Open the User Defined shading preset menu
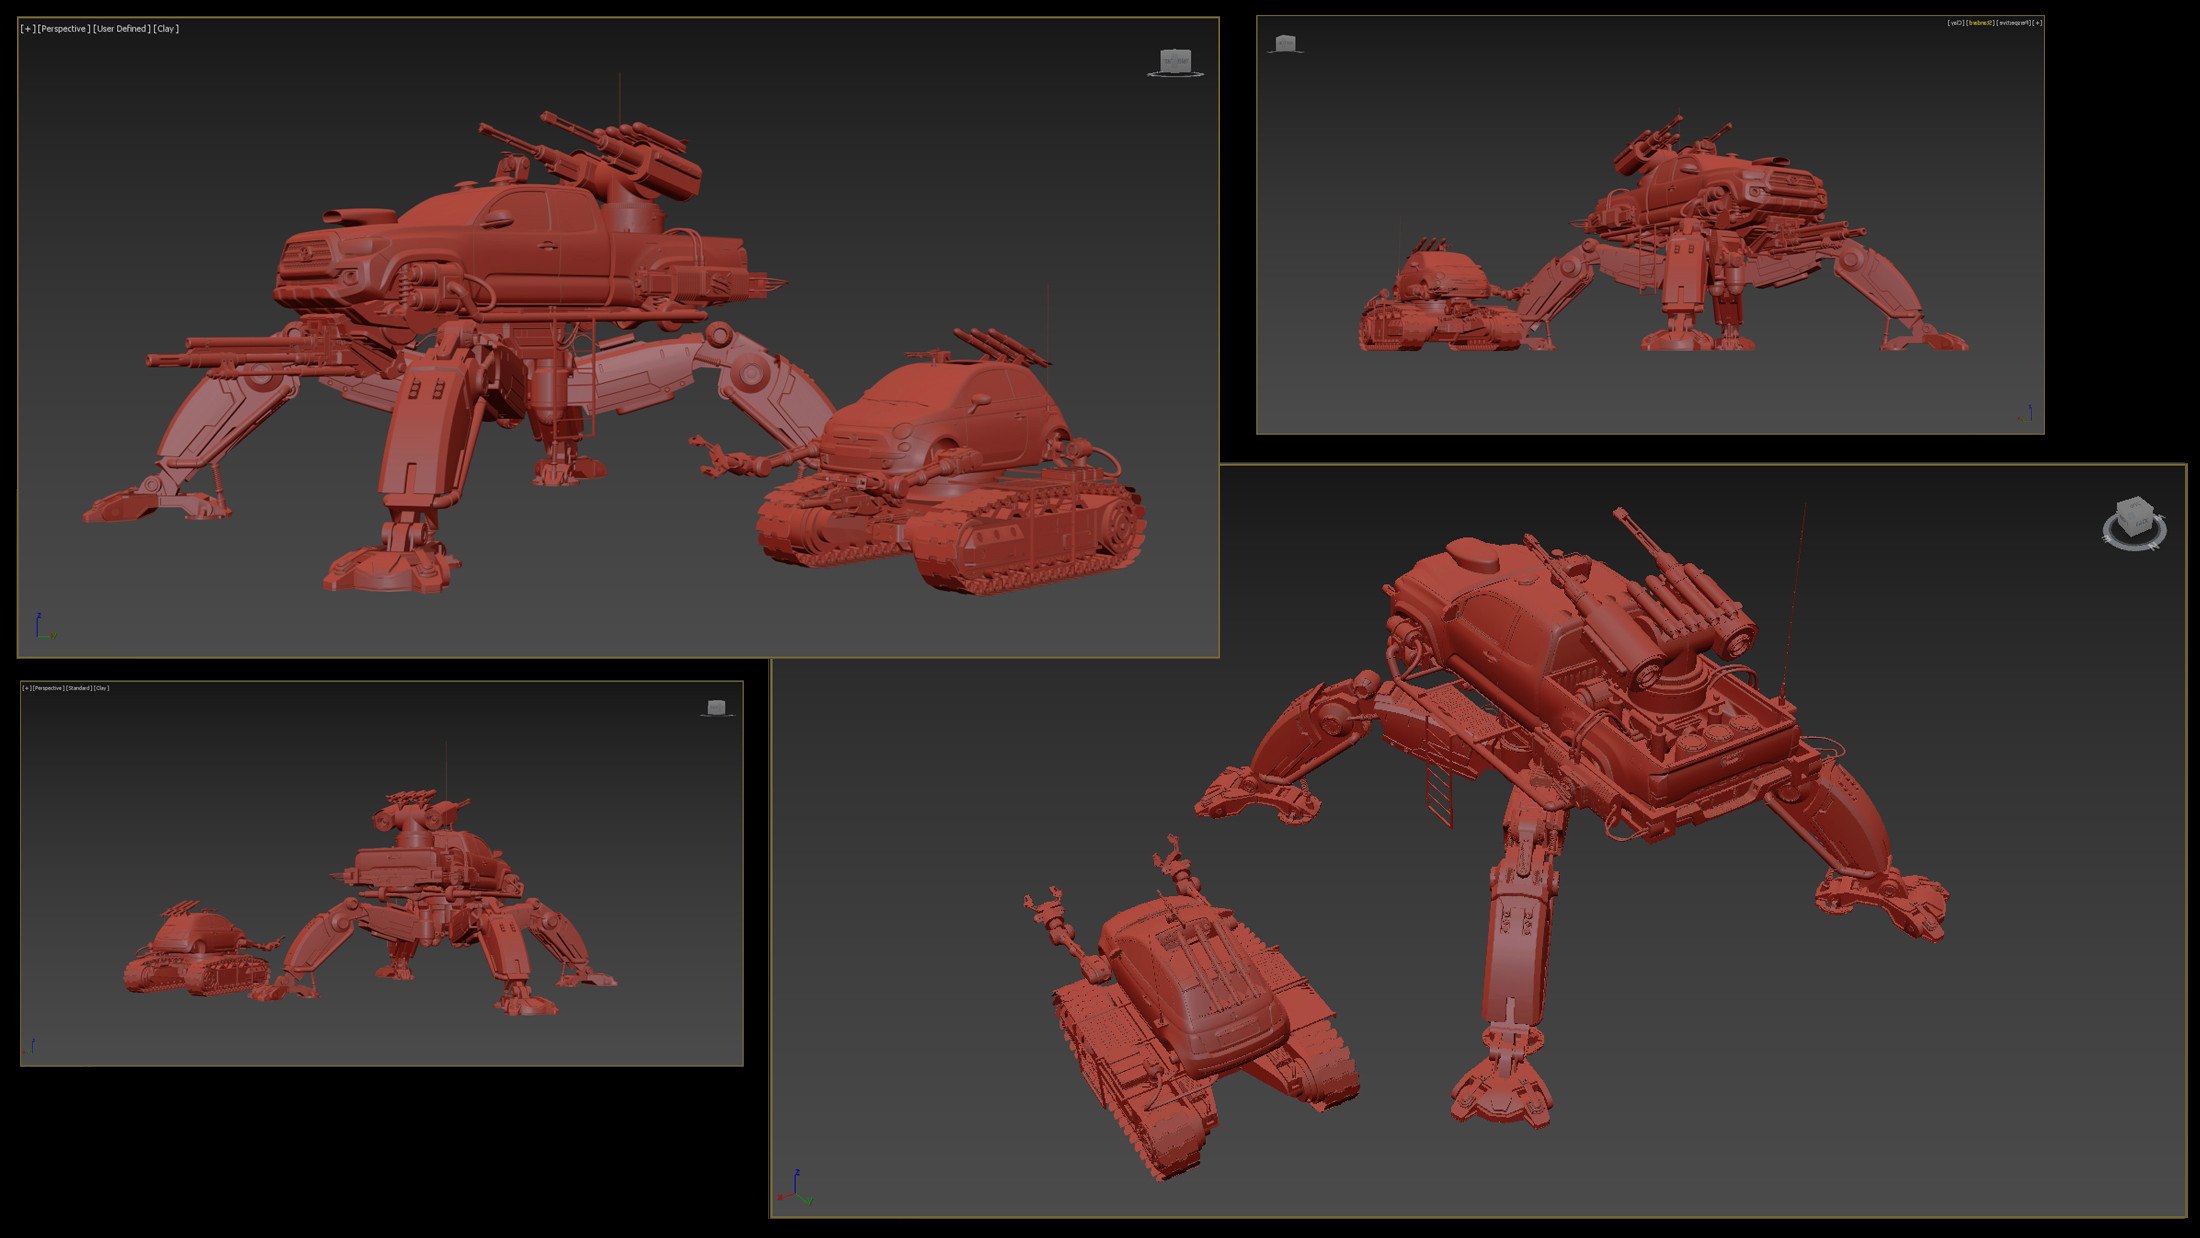2200x1238 pixels. [122, 29]
